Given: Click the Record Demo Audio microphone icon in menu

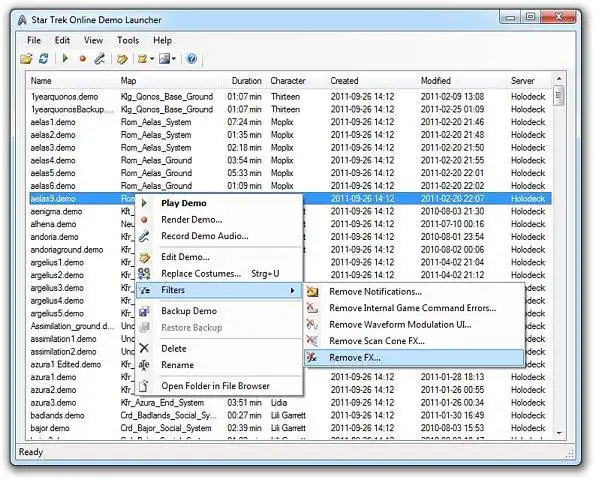Looking at the screenshot, I should (144, 236).
